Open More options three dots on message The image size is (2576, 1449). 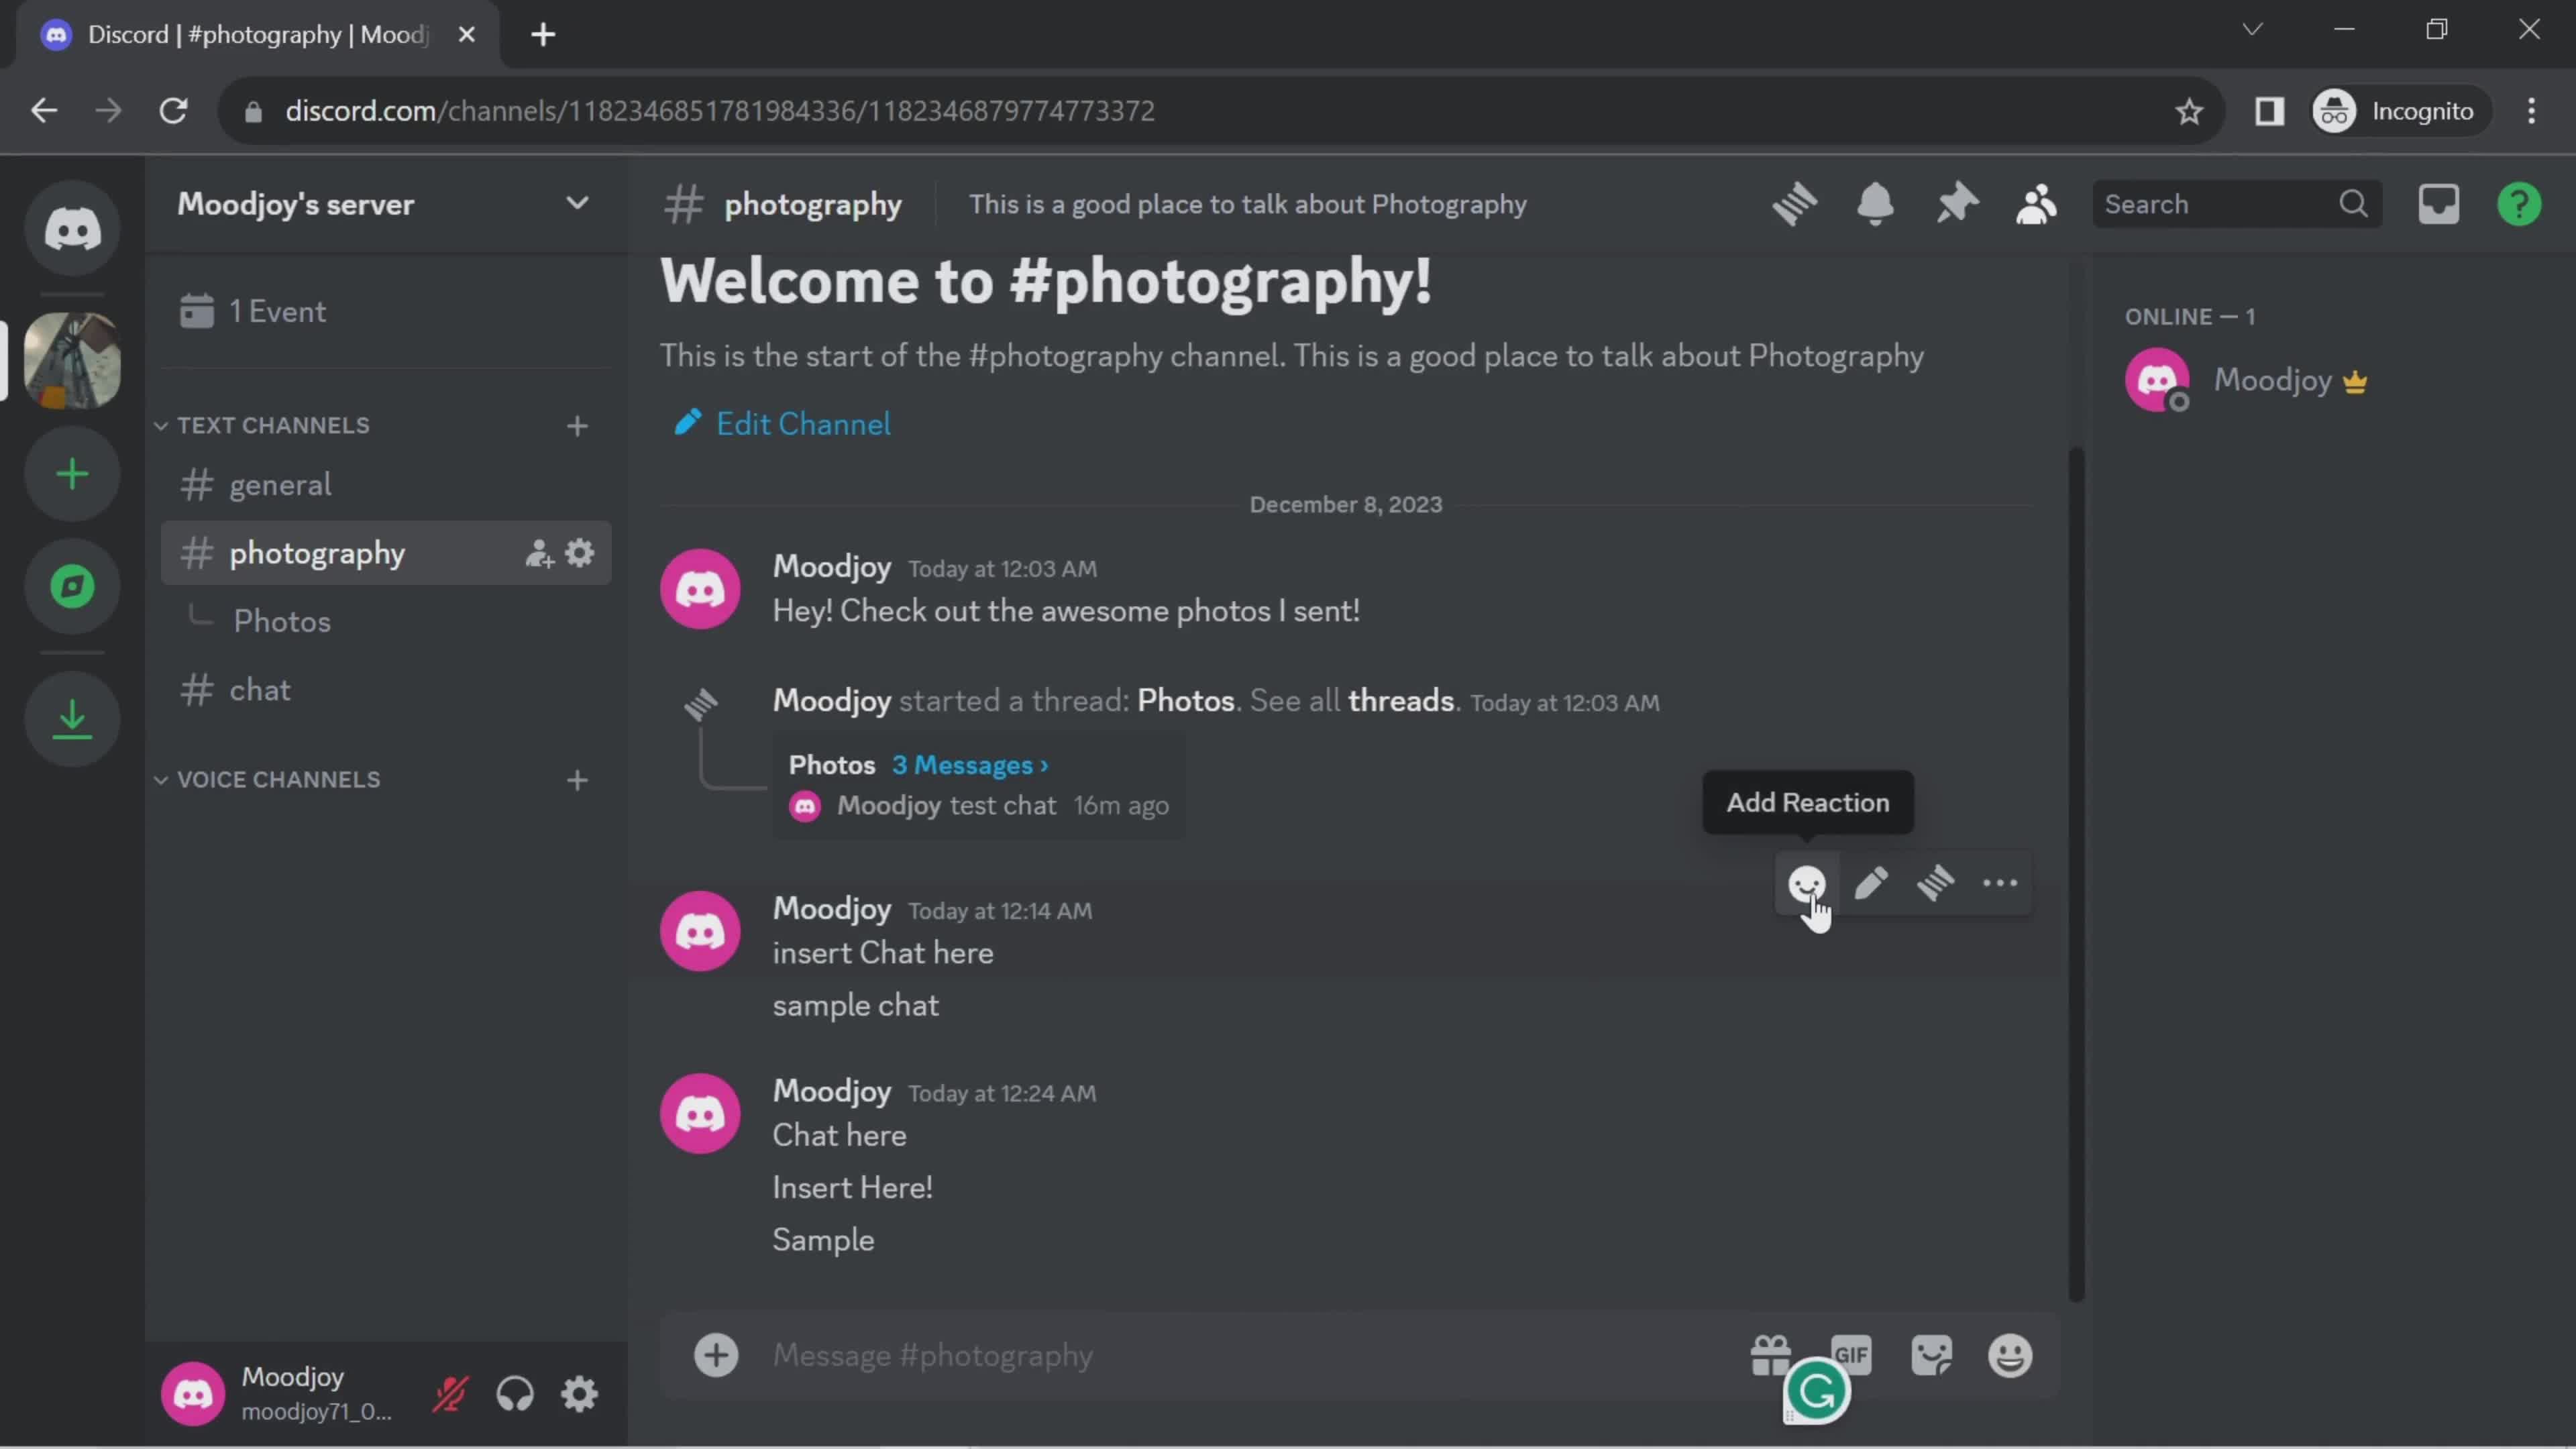click(2000, 883)
